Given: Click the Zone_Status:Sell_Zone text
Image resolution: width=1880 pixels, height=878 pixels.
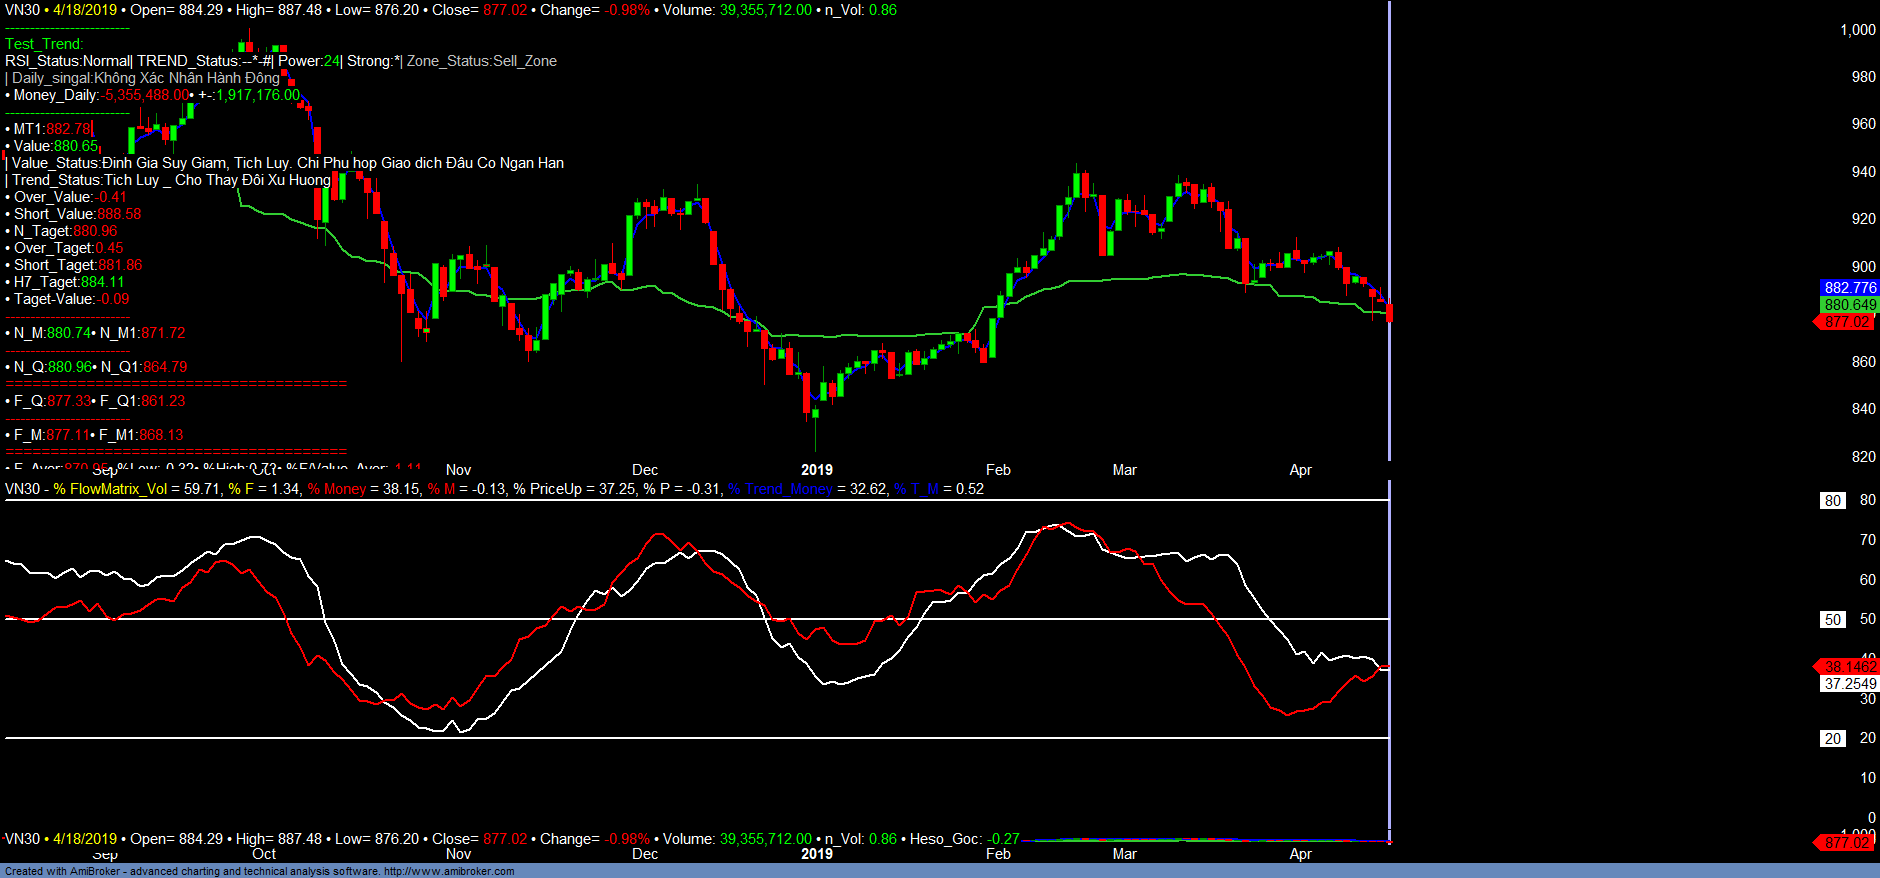Looking at the screenshot, I should pos(481,61).
